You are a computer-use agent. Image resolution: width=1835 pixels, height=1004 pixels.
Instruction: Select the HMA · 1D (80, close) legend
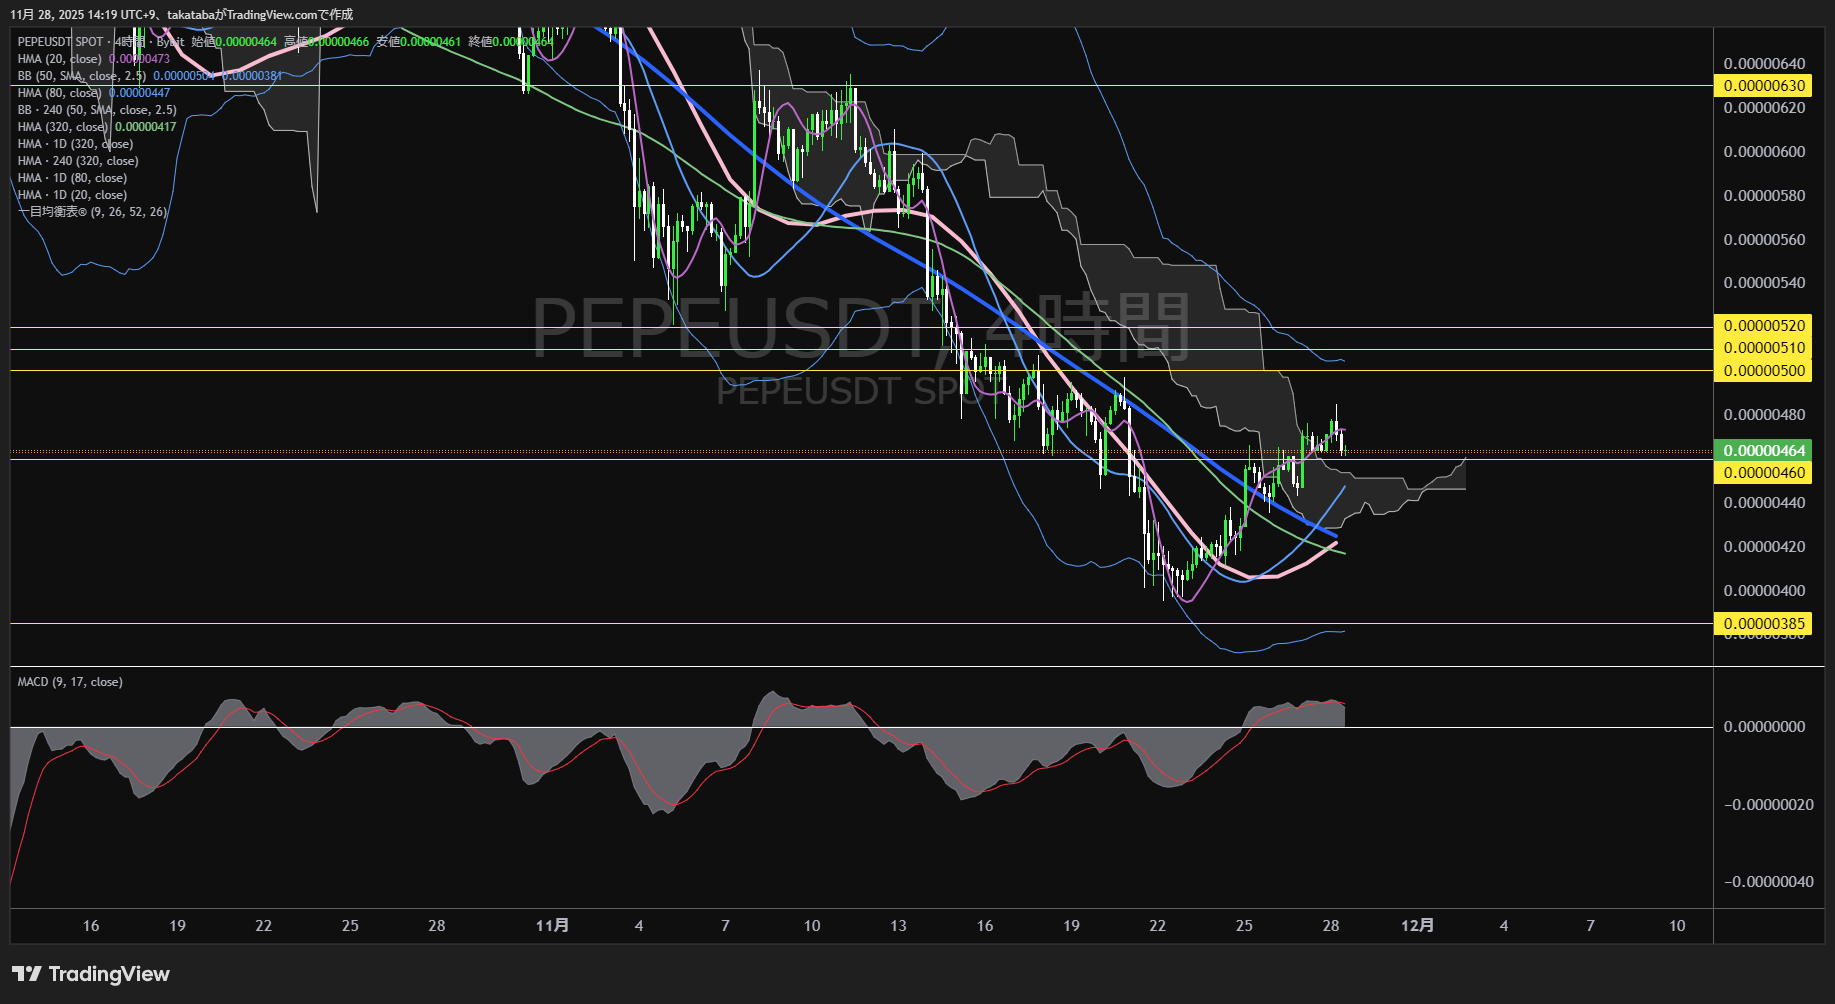[x=72, y=178]
